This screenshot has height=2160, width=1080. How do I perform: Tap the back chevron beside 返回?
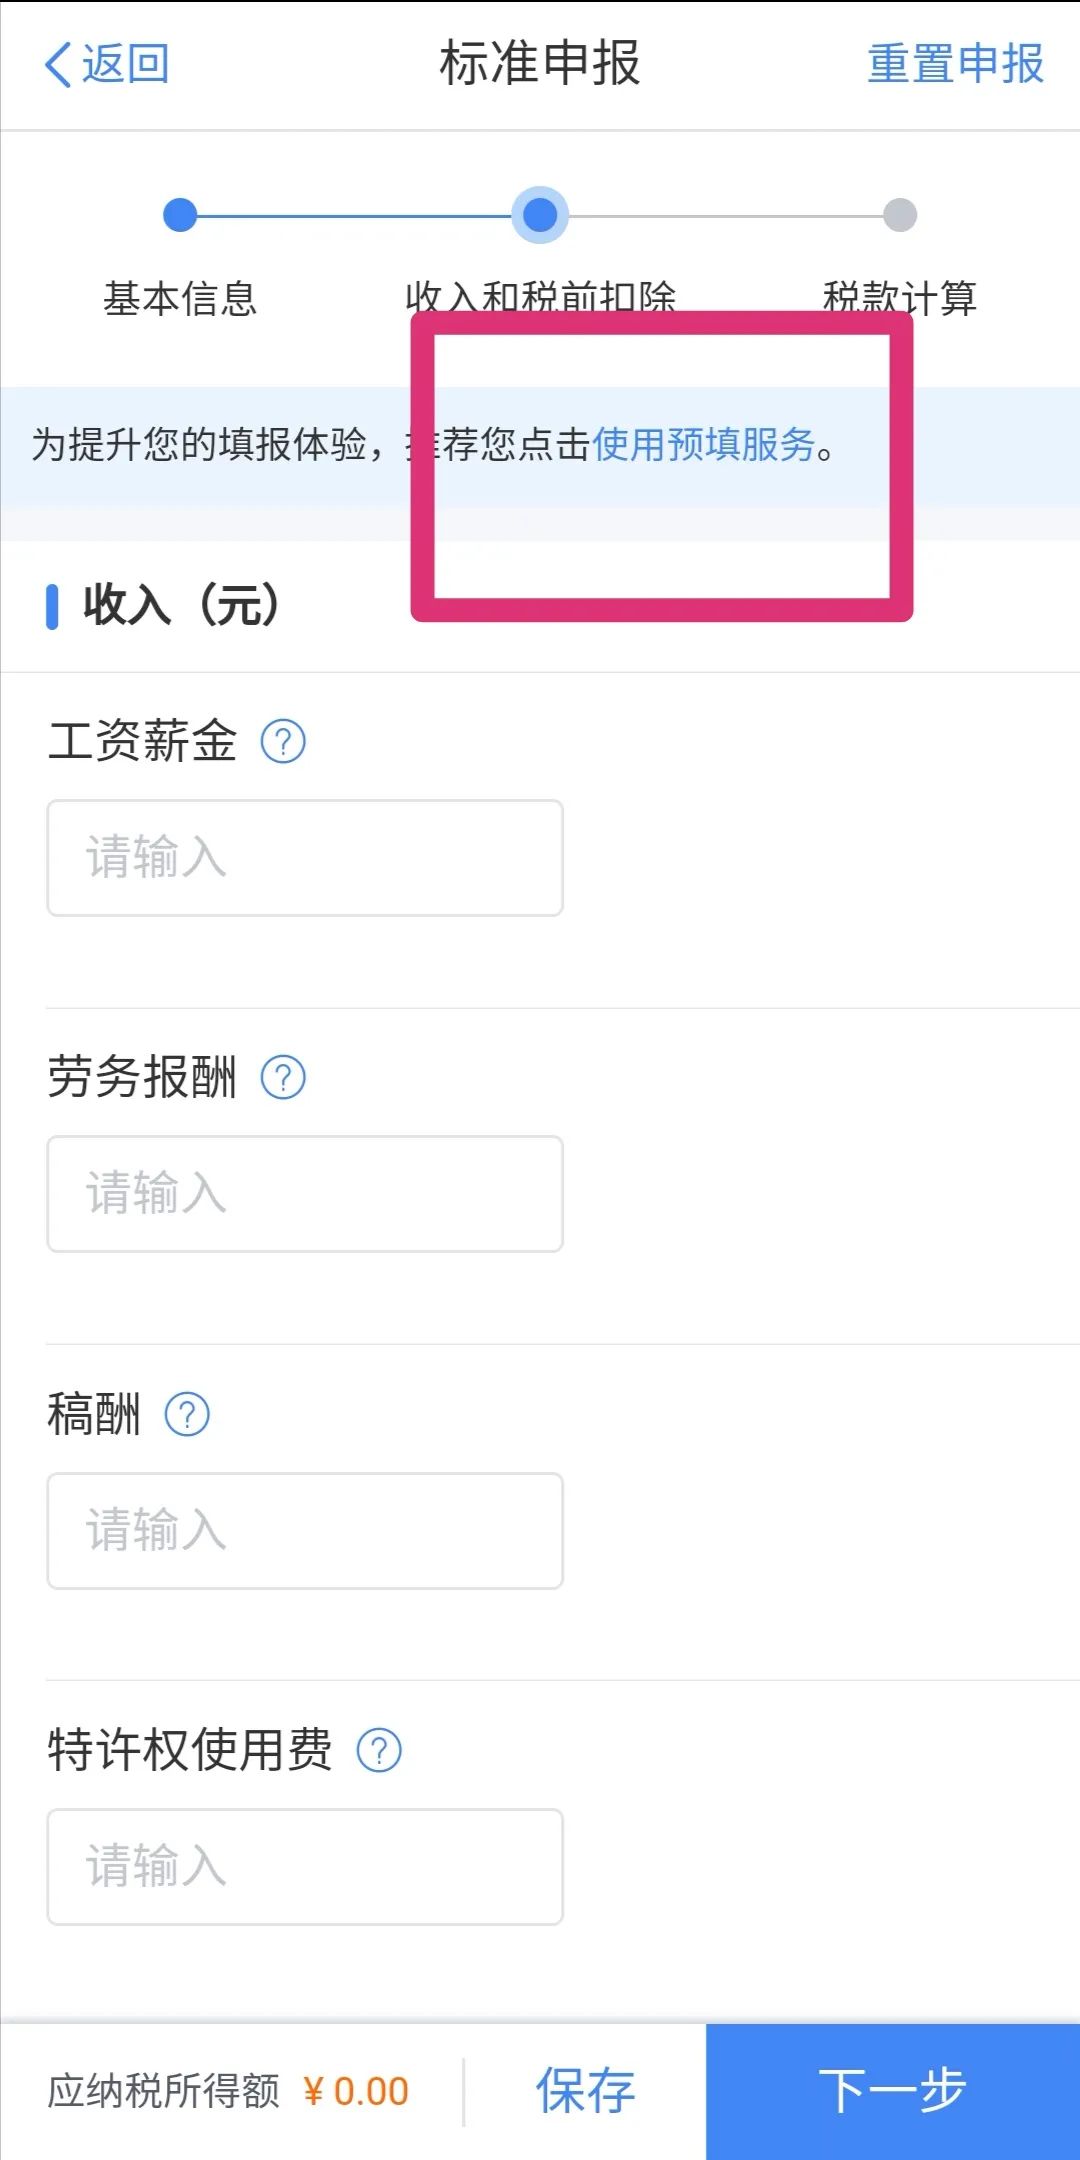pyautogui.click(x=57, y=64)
